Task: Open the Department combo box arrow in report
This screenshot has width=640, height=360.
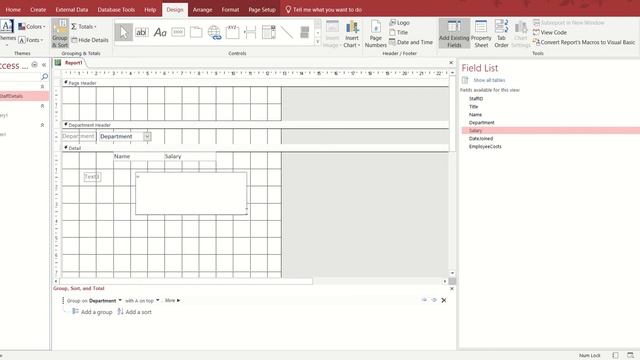Action: click(147, 136)
